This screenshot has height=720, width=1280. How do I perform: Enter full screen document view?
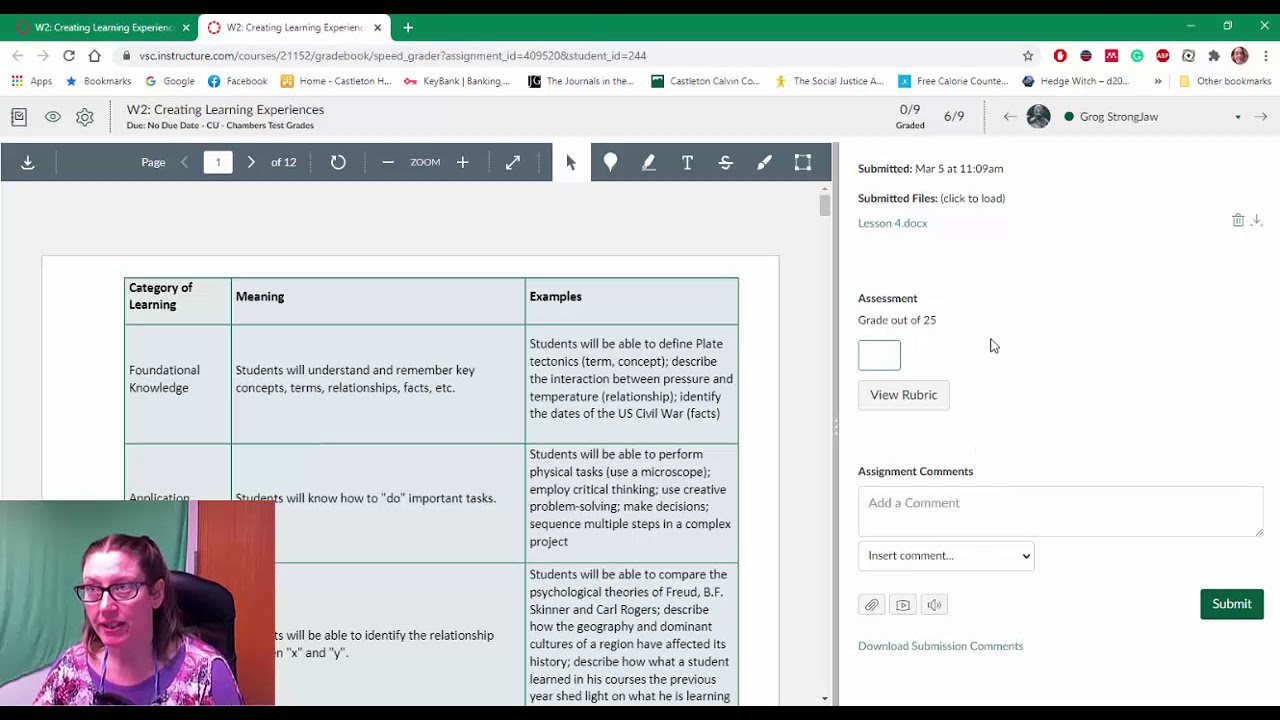(513, 162)
